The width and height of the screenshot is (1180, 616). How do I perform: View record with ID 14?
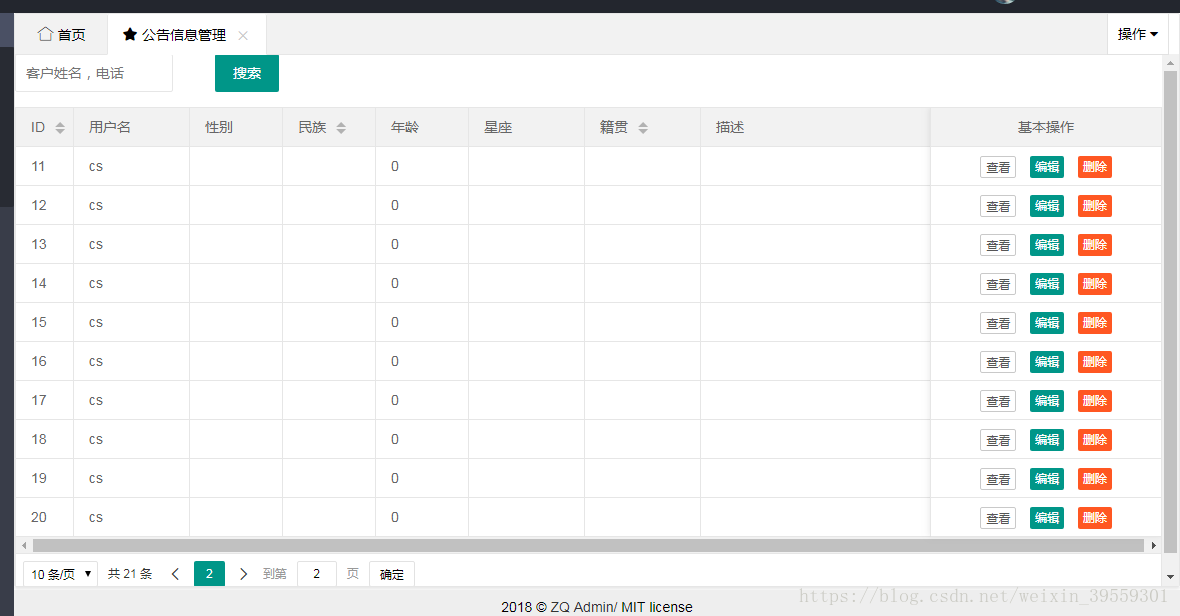point(998,284)
